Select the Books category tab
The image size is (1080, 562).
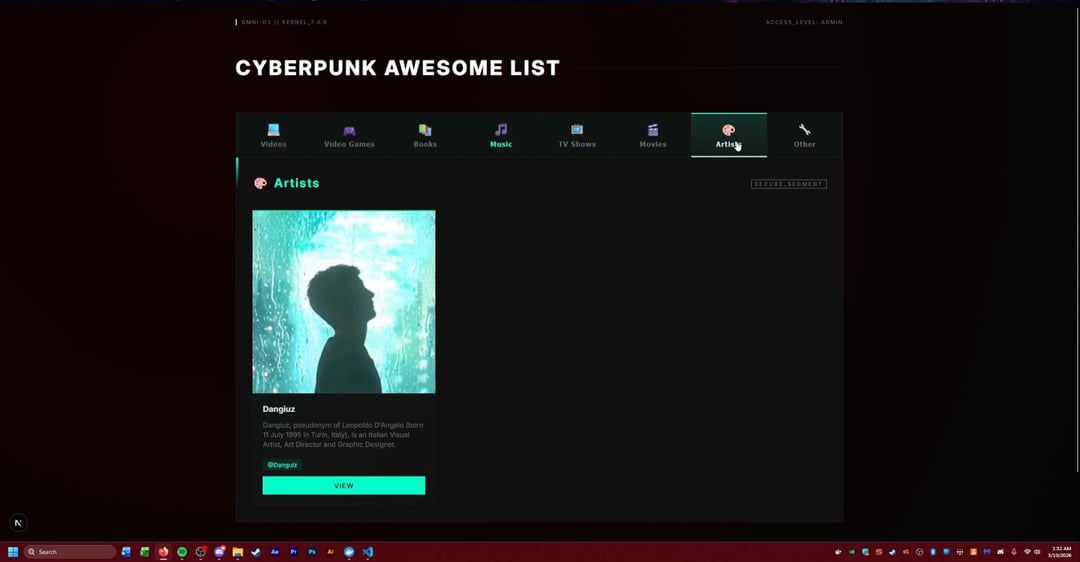point(425,136)
